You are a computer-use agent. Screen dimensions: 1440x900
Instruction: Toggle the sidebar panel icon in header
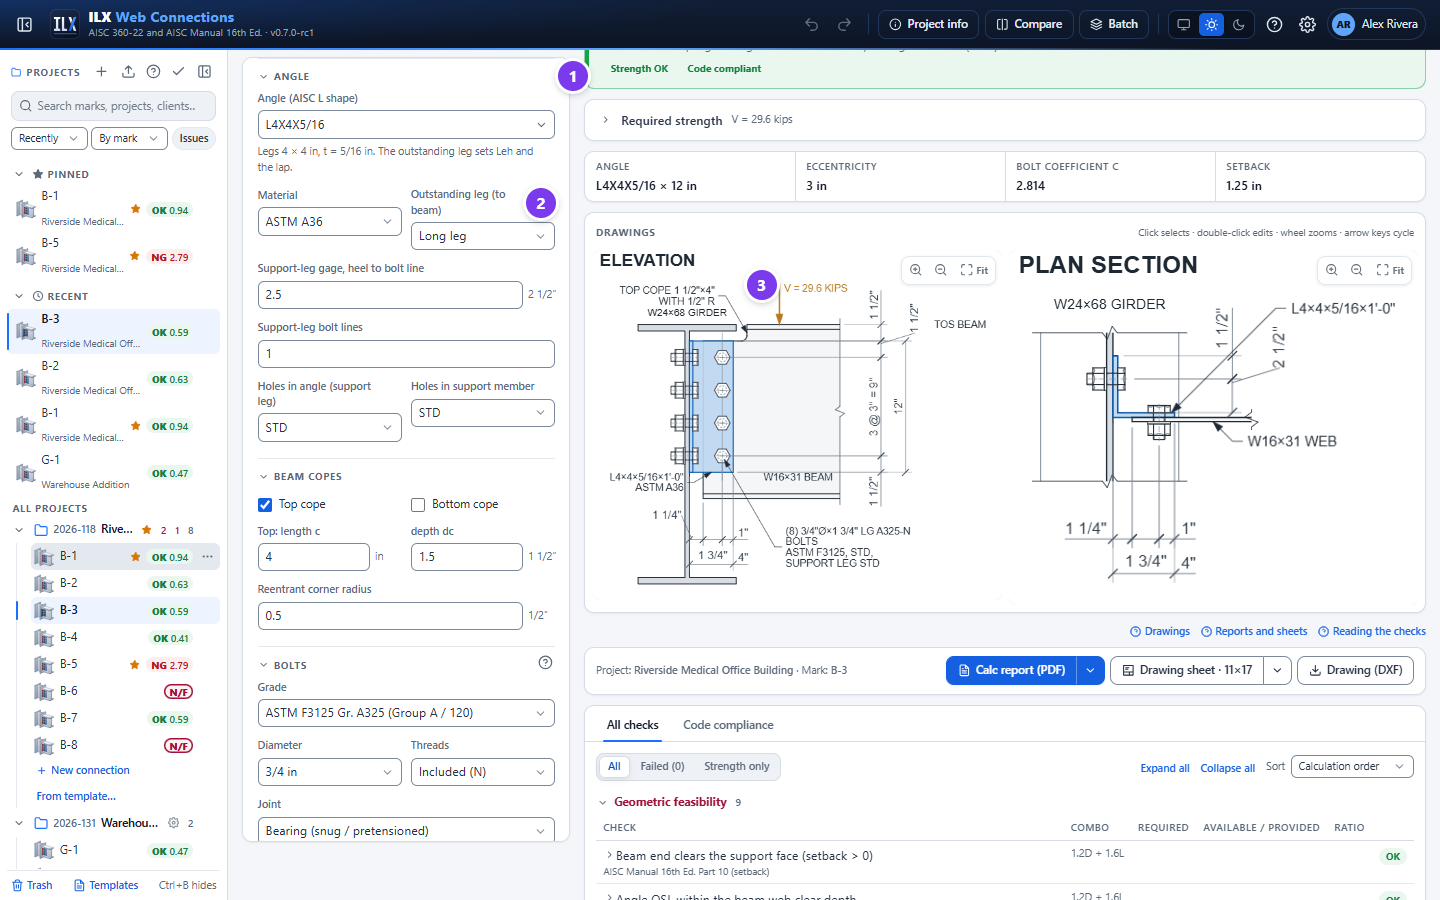pyautogui.click(x=25, y=24)
